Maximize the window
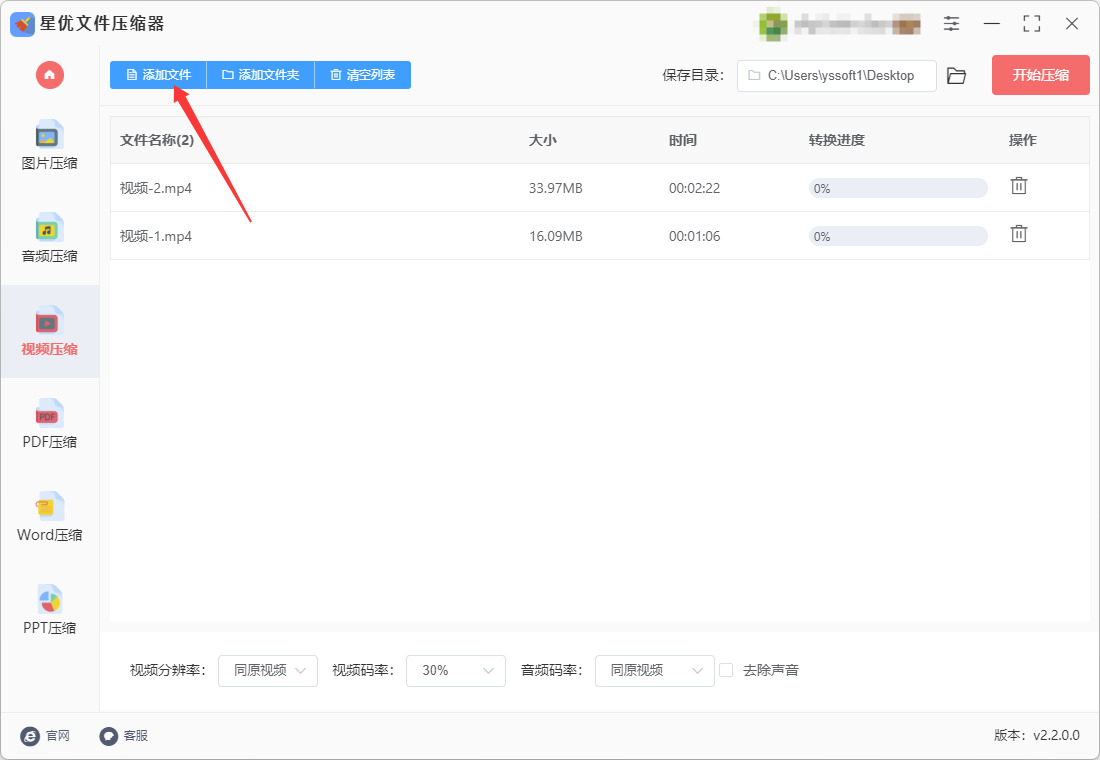Image resolution: width=1100 pixels, height=760 pixels. pos(1032,24)
